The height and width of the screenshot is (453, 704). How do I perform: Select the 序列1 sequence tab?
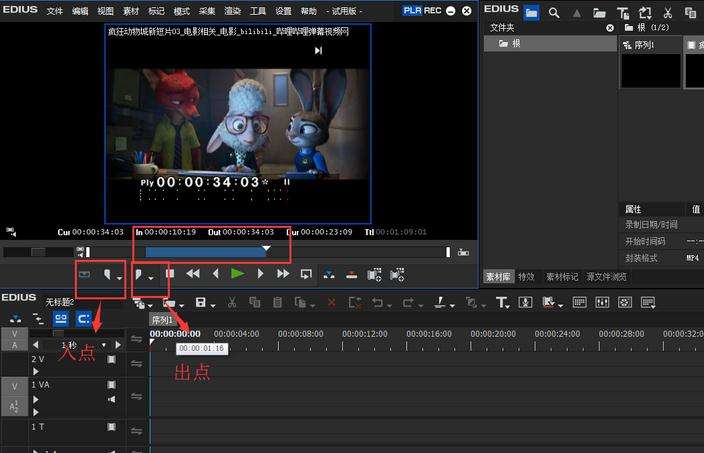tap(162, 320)
